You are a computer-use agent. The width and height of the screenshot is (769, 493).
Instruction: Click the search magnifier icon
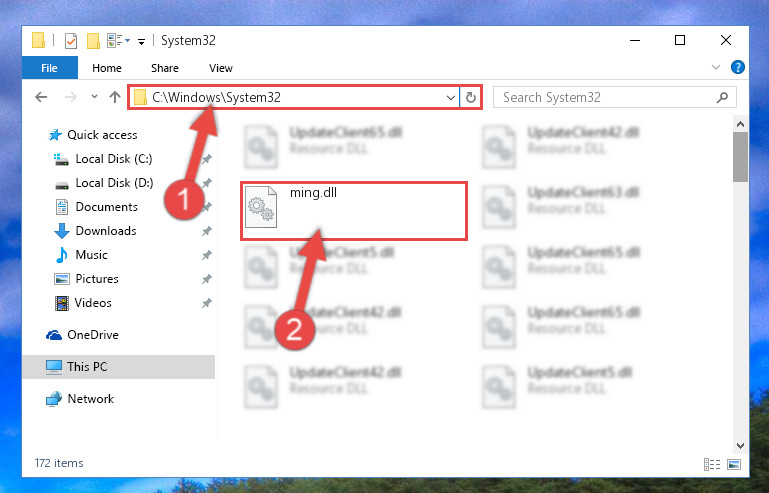[x=722, y=98]
